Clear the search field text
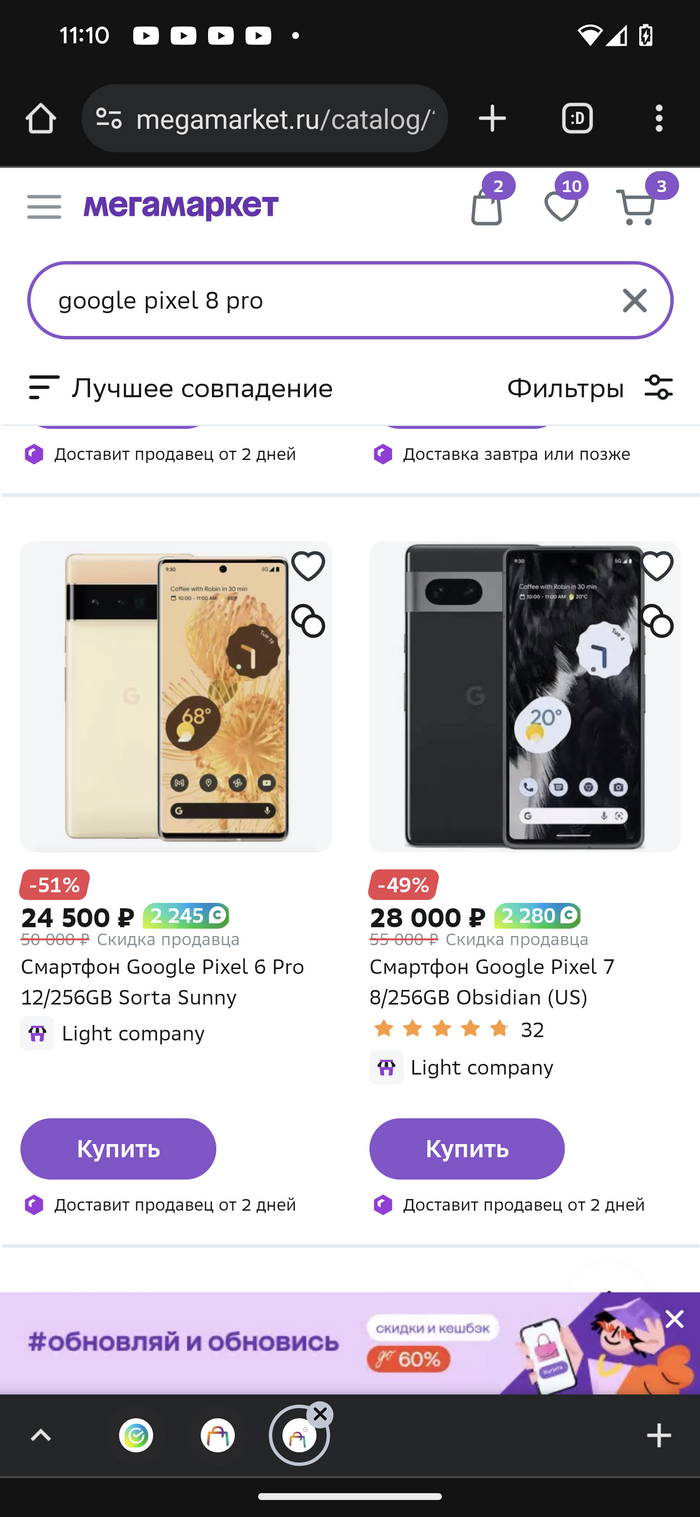Viewport: 700px width, 1517px height. pos(634,300)
